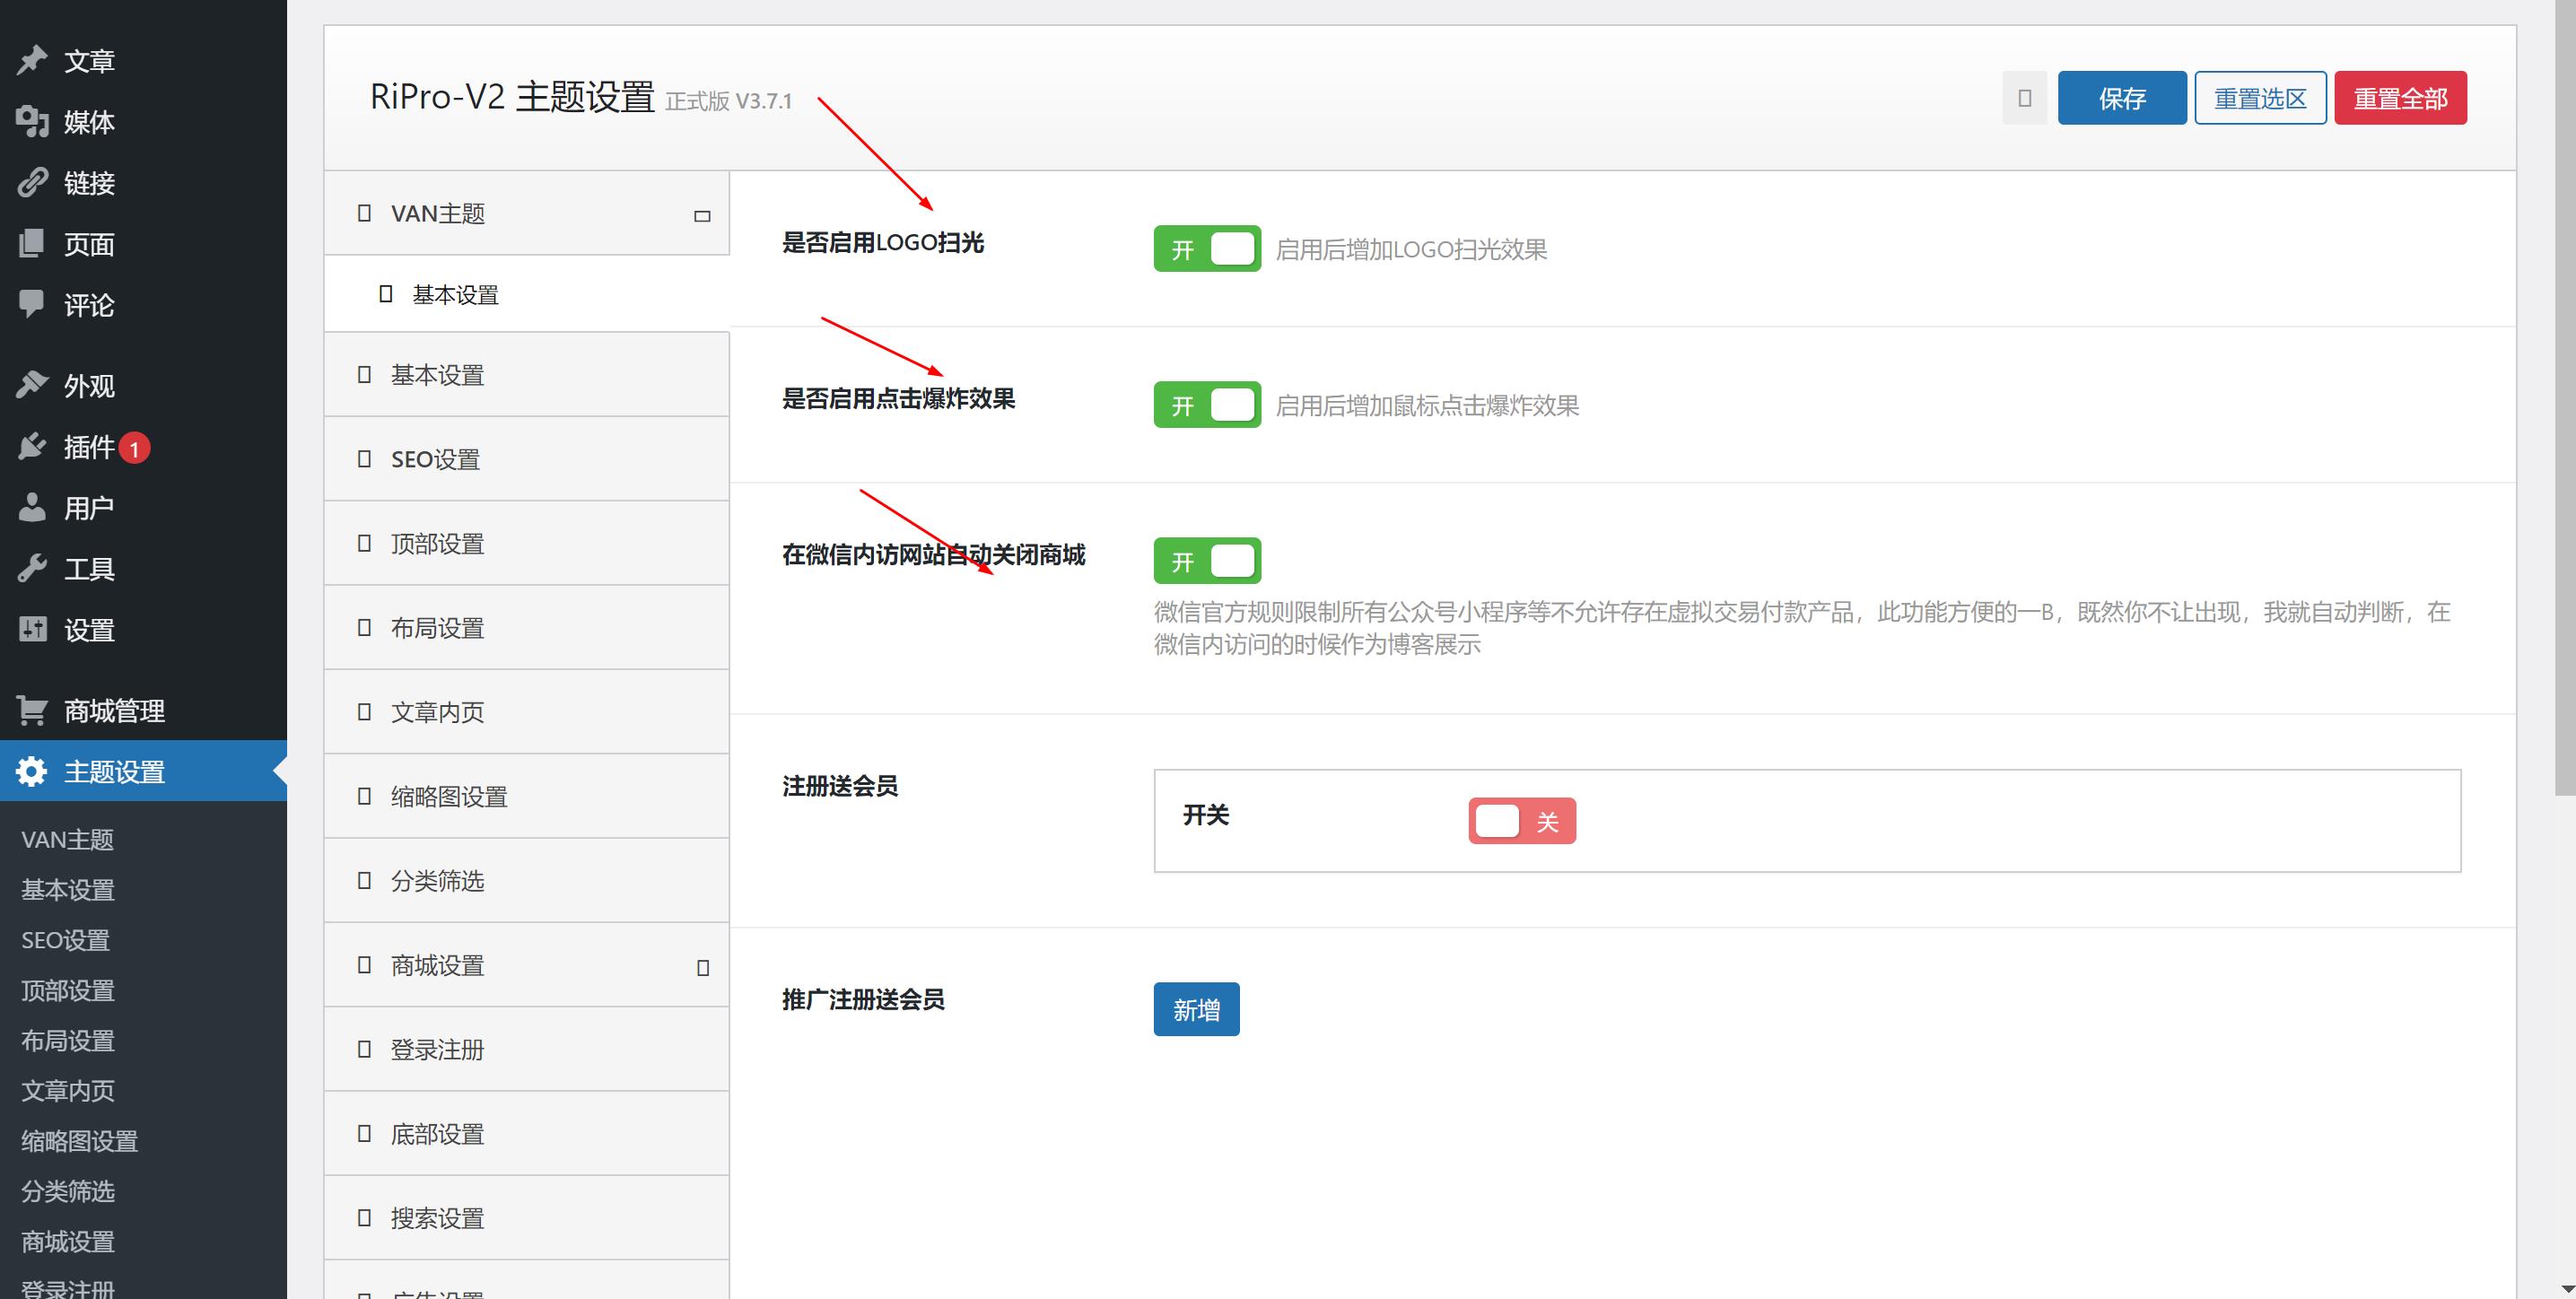Click 新增 button for 推广注册送会员
This screenshot has height=1299, width=2576.
1198,1009
